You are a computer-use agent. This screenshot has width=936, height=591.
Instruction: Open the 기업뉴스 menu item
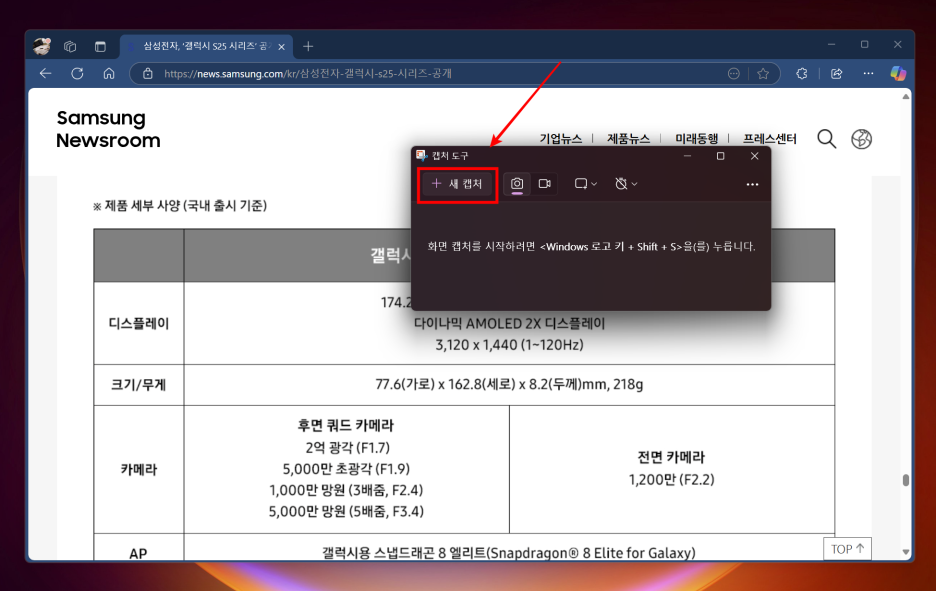[561, 138]
